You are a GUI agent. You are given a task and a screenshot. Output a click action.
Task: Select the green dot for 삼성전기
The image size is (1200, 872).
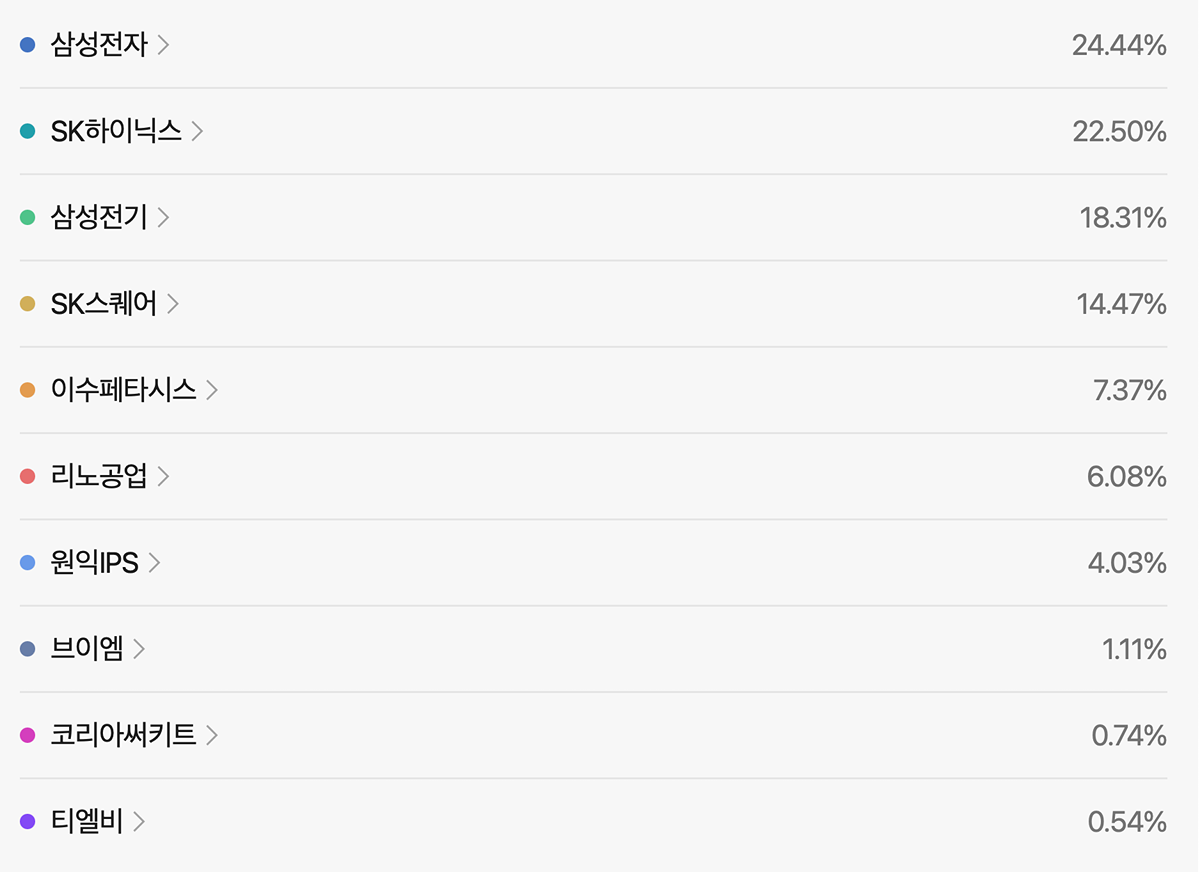point(28,217)
